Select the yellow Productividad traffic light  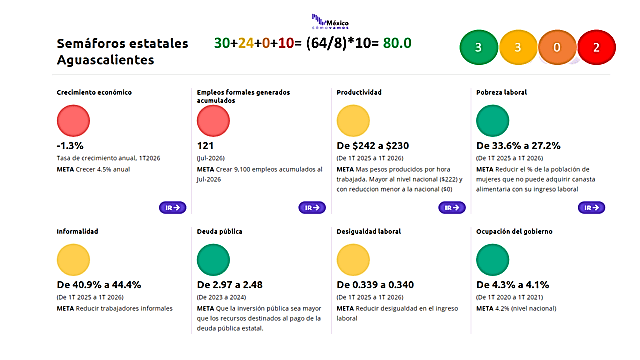tap(353, 121)
